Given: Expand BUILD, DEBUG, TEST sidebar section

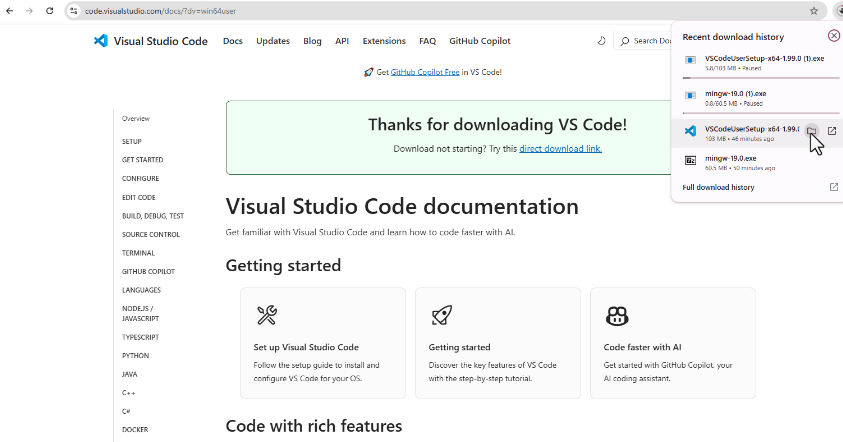Looking at the screenshot, I should click(x=153, y=216).
